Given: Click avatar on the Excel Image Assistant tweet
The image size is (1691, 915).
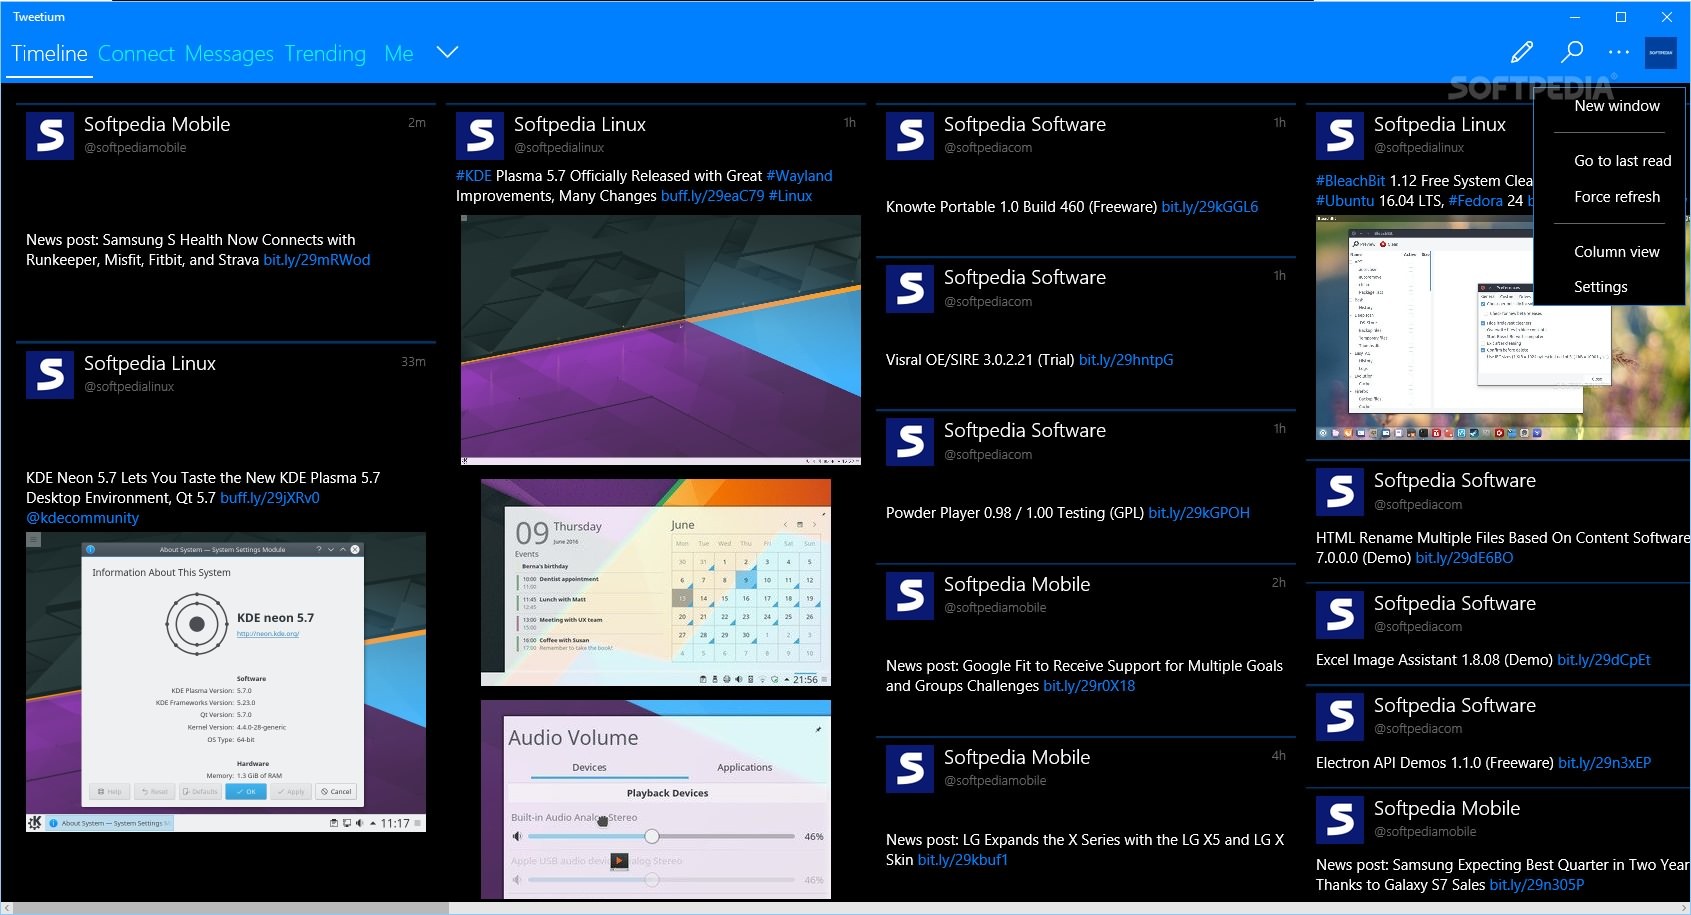Looking at the screenshot, I should 1340,615.
